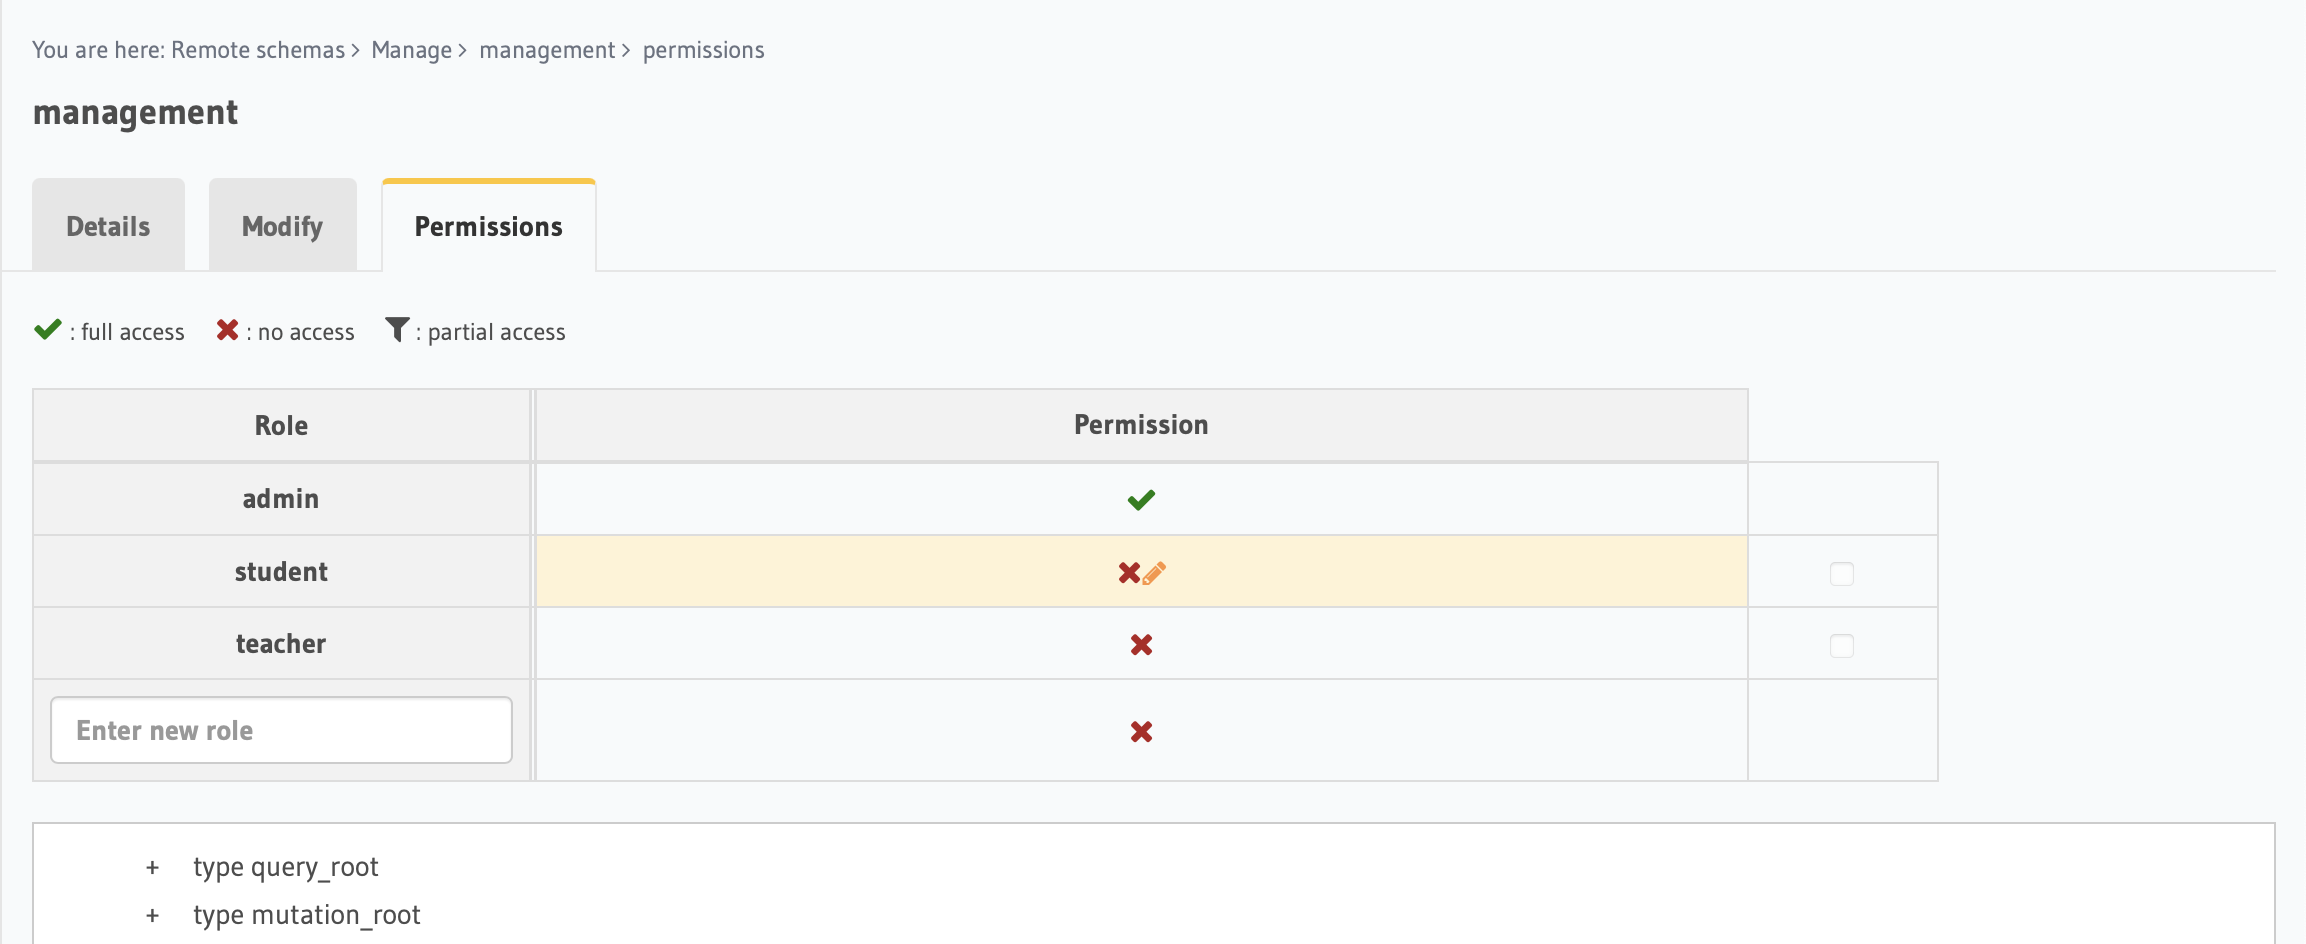This screenshot has width=2306, height=944.
Task: Click the management breadcrumb entry
Action: pos(548,49)
